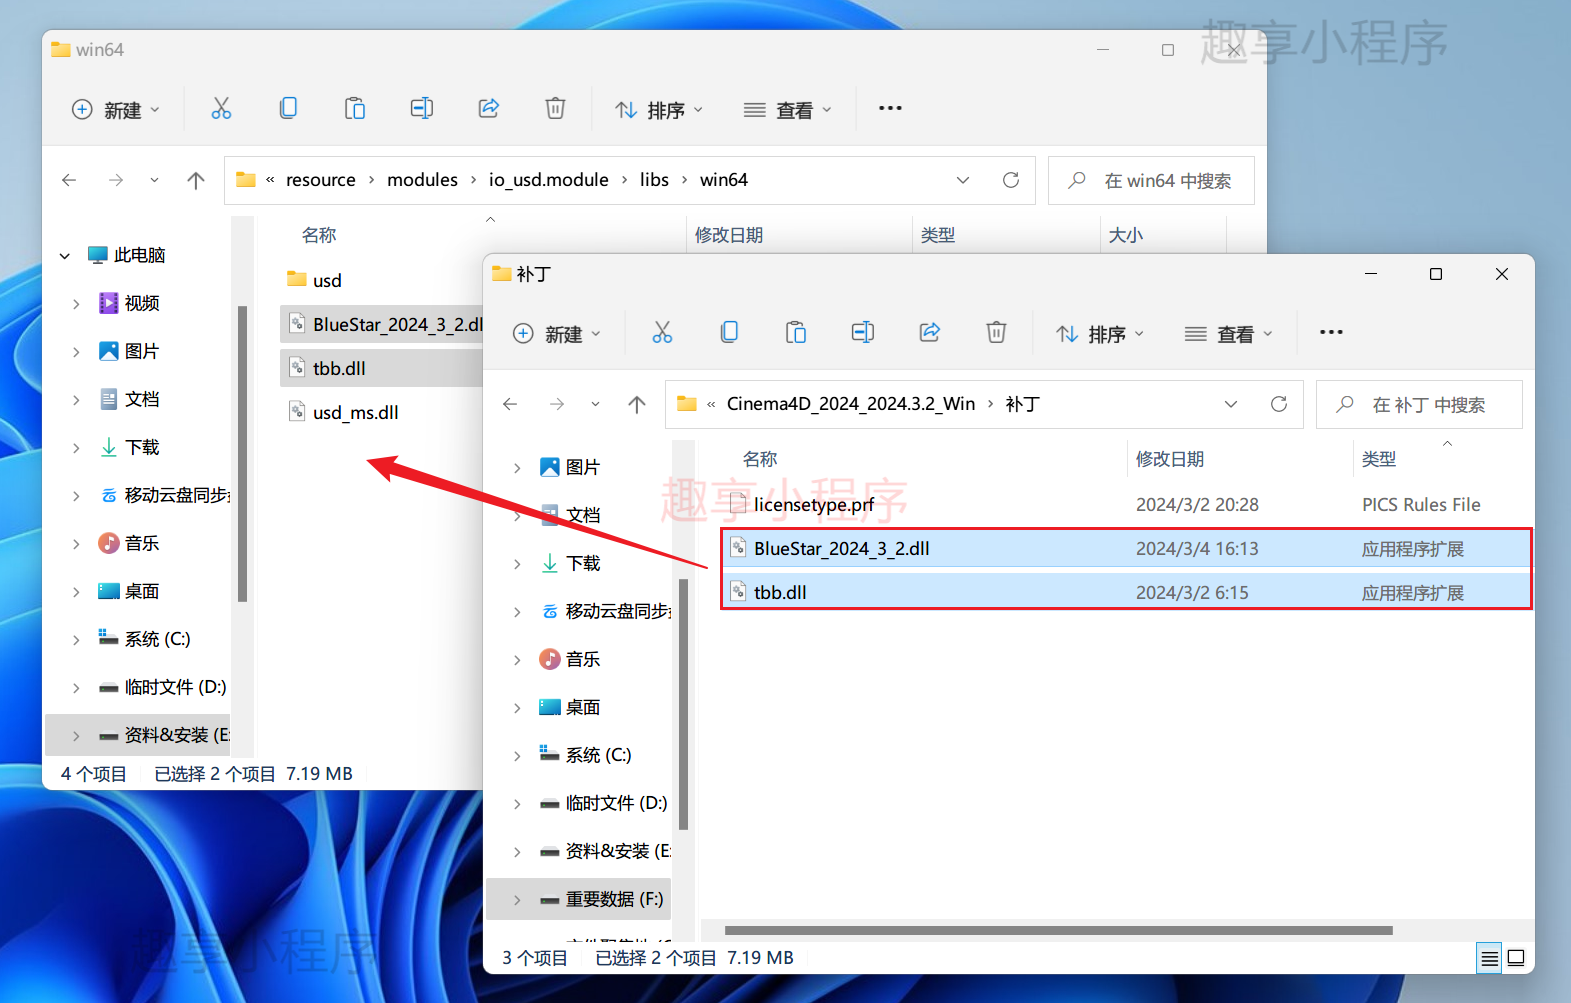Sort by 修改日期 column in 补丁 window
The image size is (1571, 1003).
[1170, 459]
